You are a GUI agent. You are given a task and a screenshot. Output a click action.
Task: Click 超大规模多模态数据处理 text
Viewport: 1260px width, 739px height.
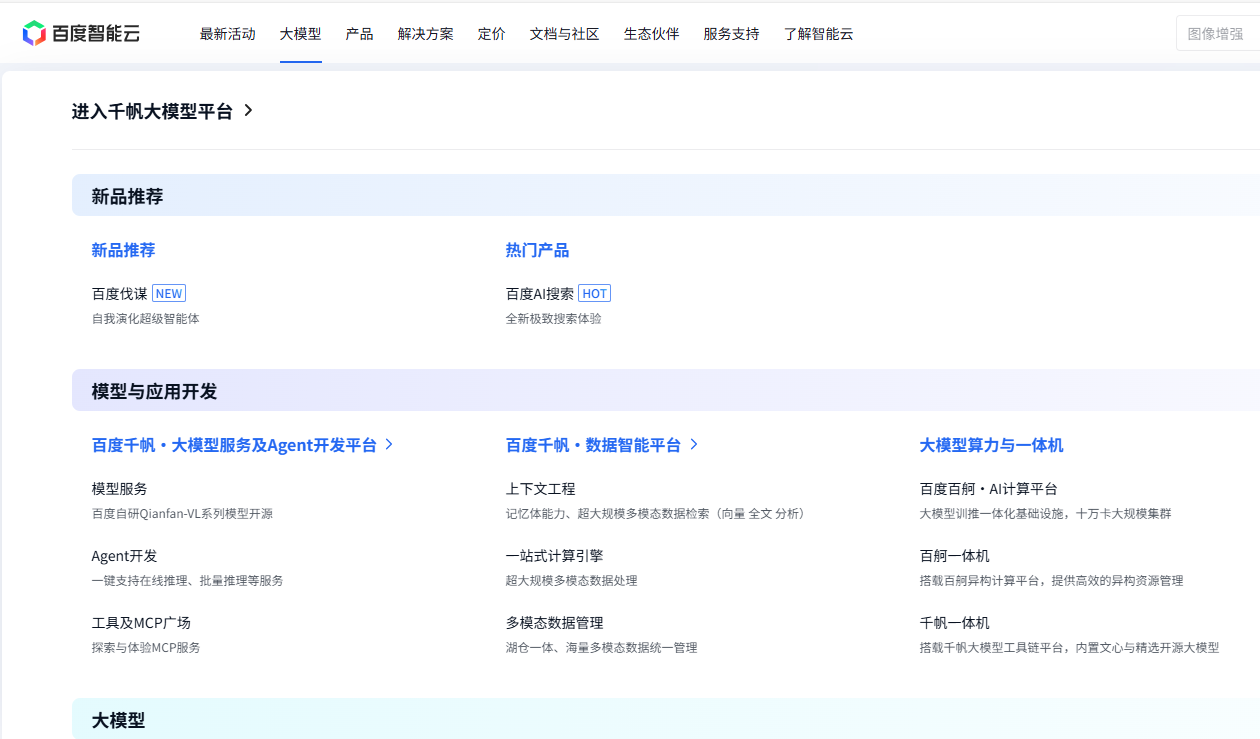[x=572, y=580]
